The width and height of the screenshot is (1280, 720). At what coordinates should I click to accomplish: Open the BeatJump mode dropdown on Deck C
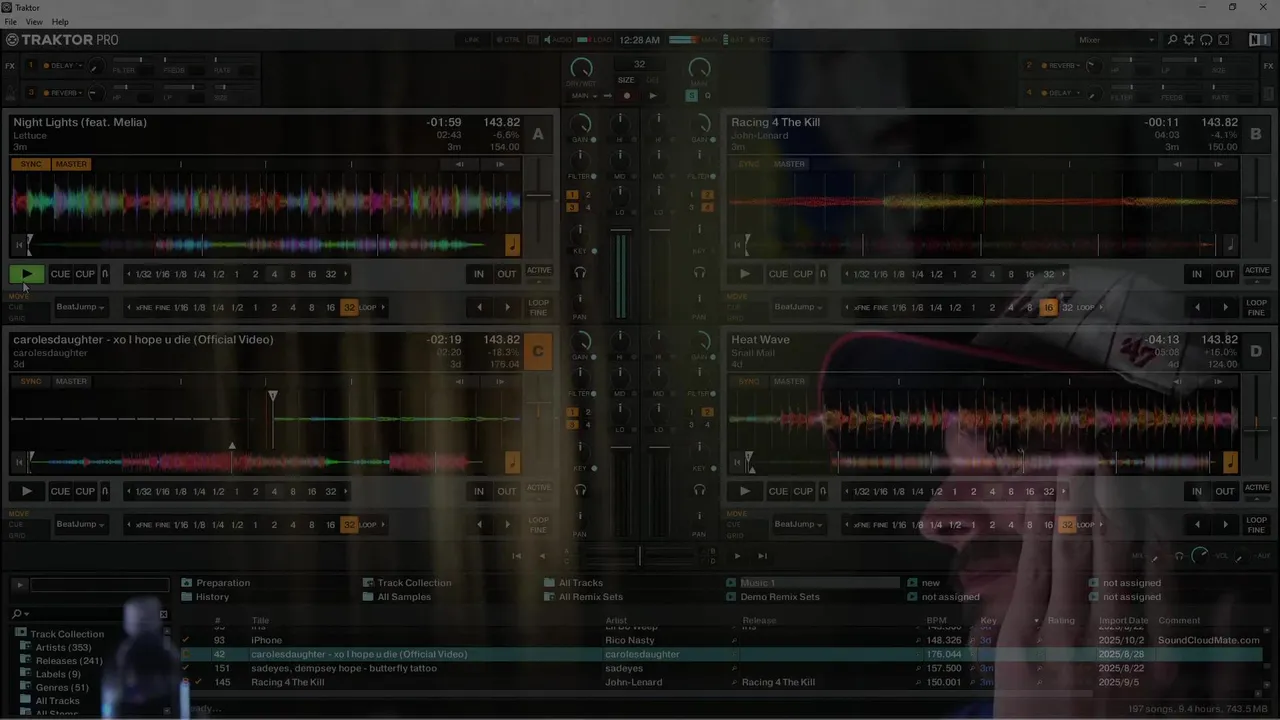coord(81,524)
